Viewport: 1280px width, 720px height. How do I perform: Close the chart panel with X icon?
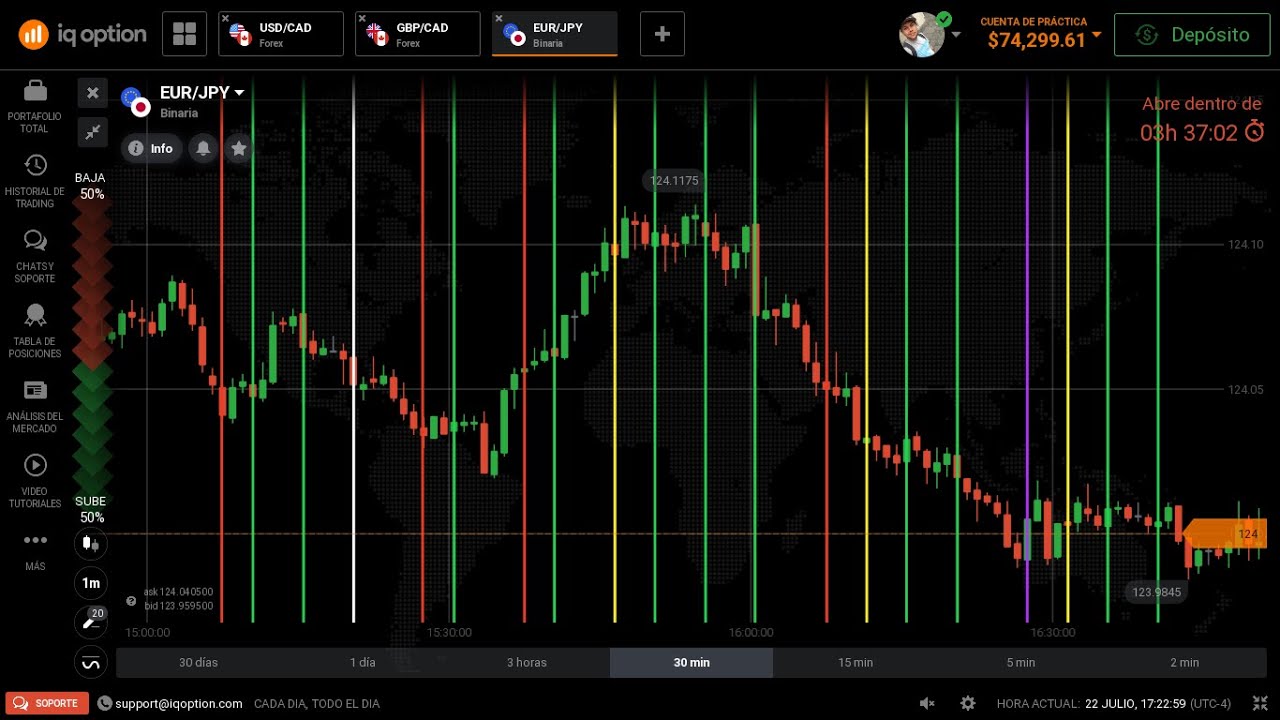coord(92,93)
